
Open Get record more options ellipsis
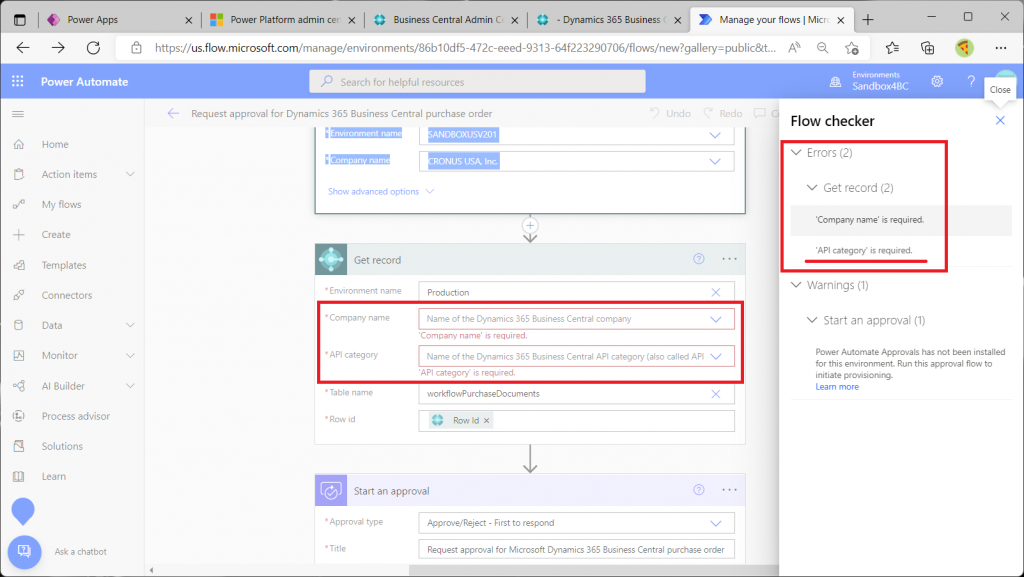click(x=729, y=259)
